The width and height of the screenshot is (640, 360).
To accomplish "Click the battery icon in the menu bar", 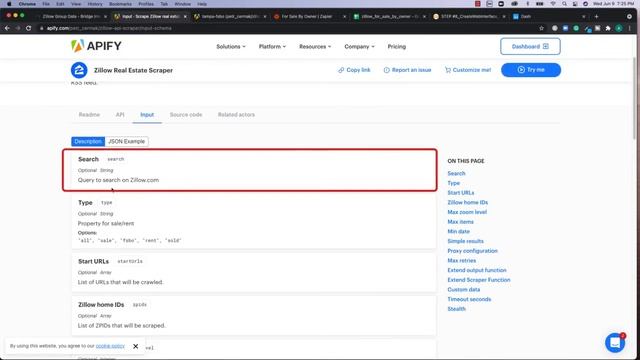I will click(540, 4).
